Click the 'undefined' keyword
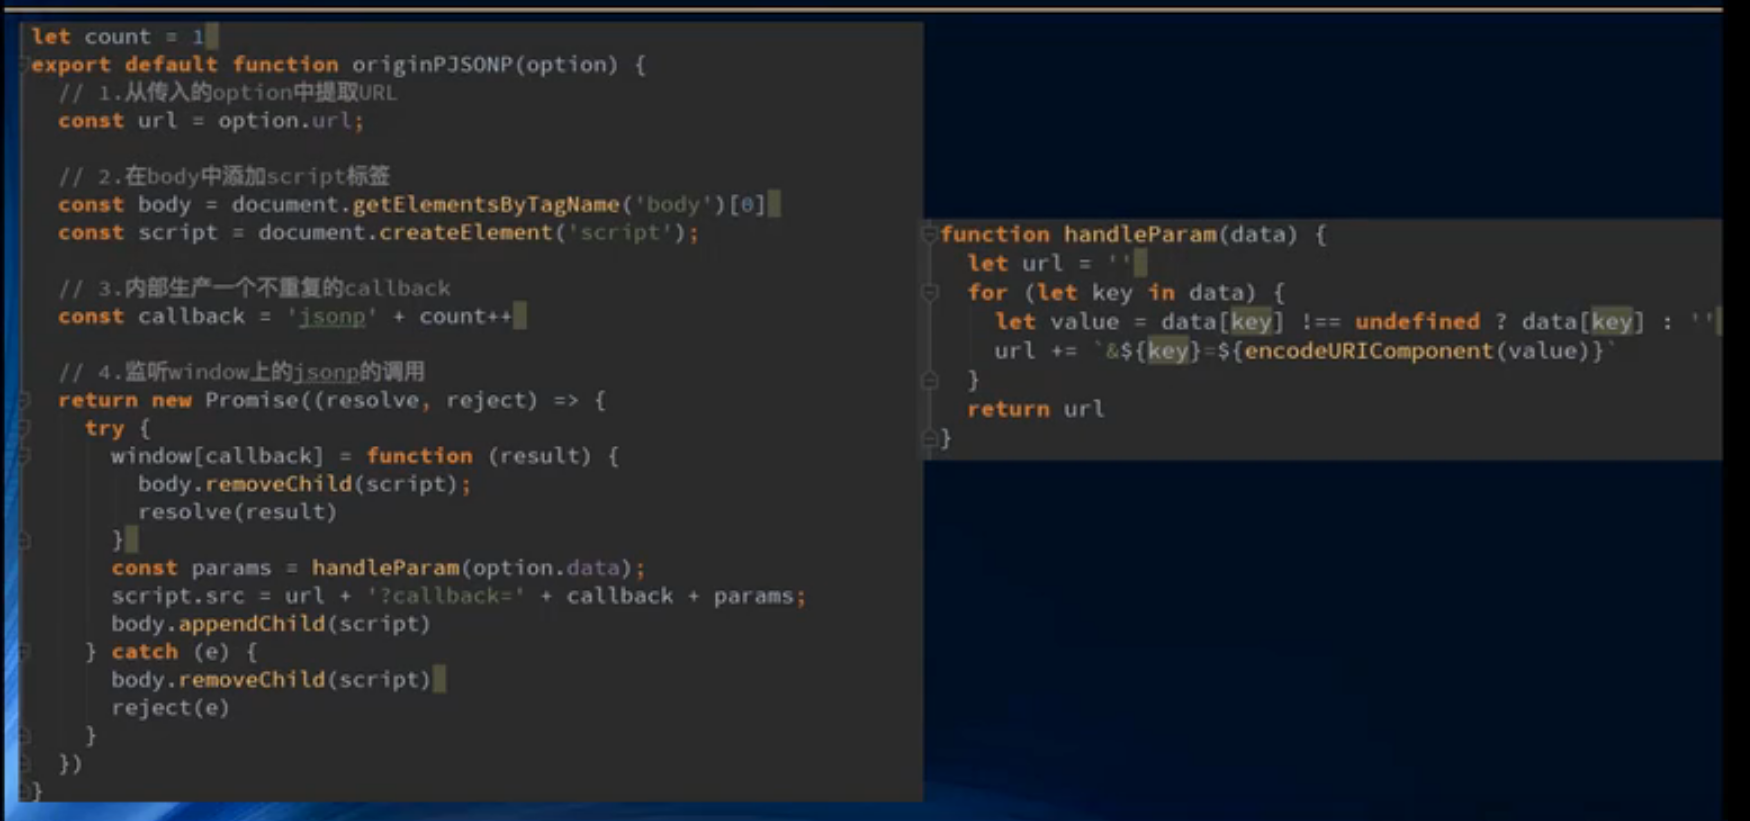 pyautogui.click(x=1417, y=322)
